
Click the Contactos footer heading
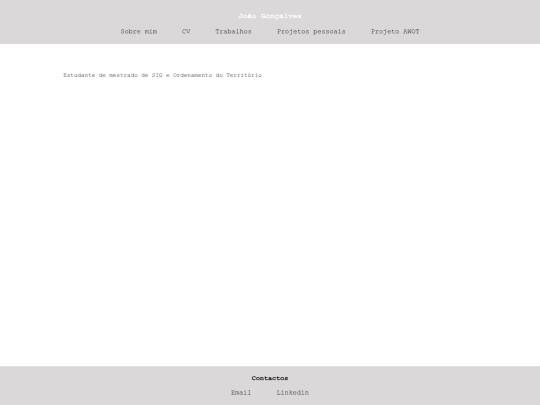point(270,378)
